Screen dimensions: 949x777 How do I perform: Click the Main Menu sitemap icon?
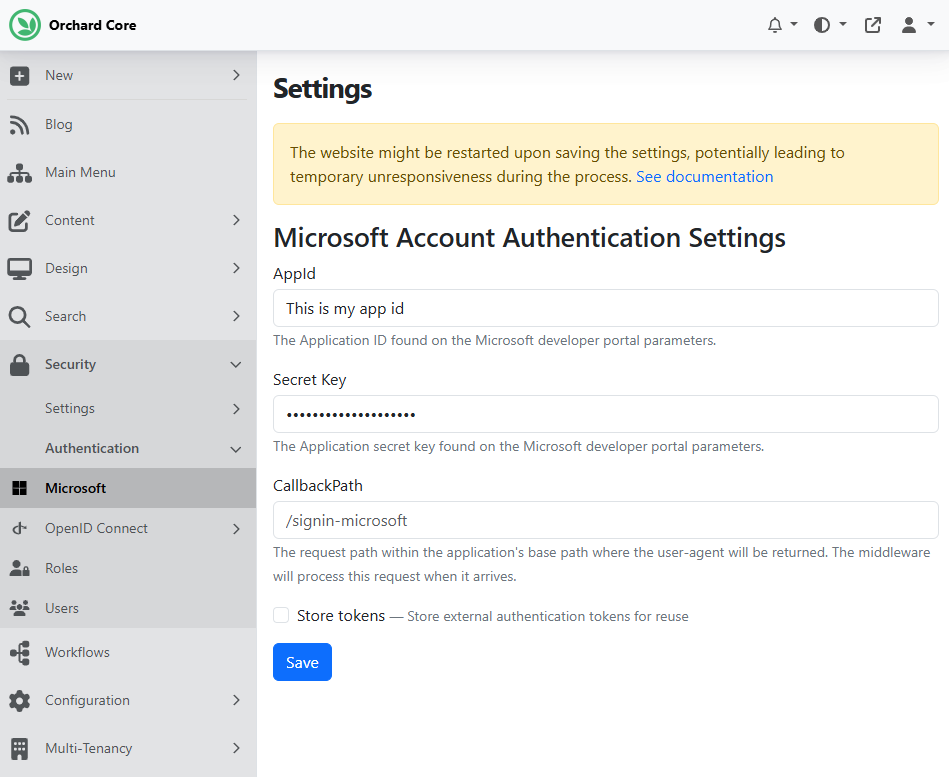pyautogui.click(x=19, y=173)
